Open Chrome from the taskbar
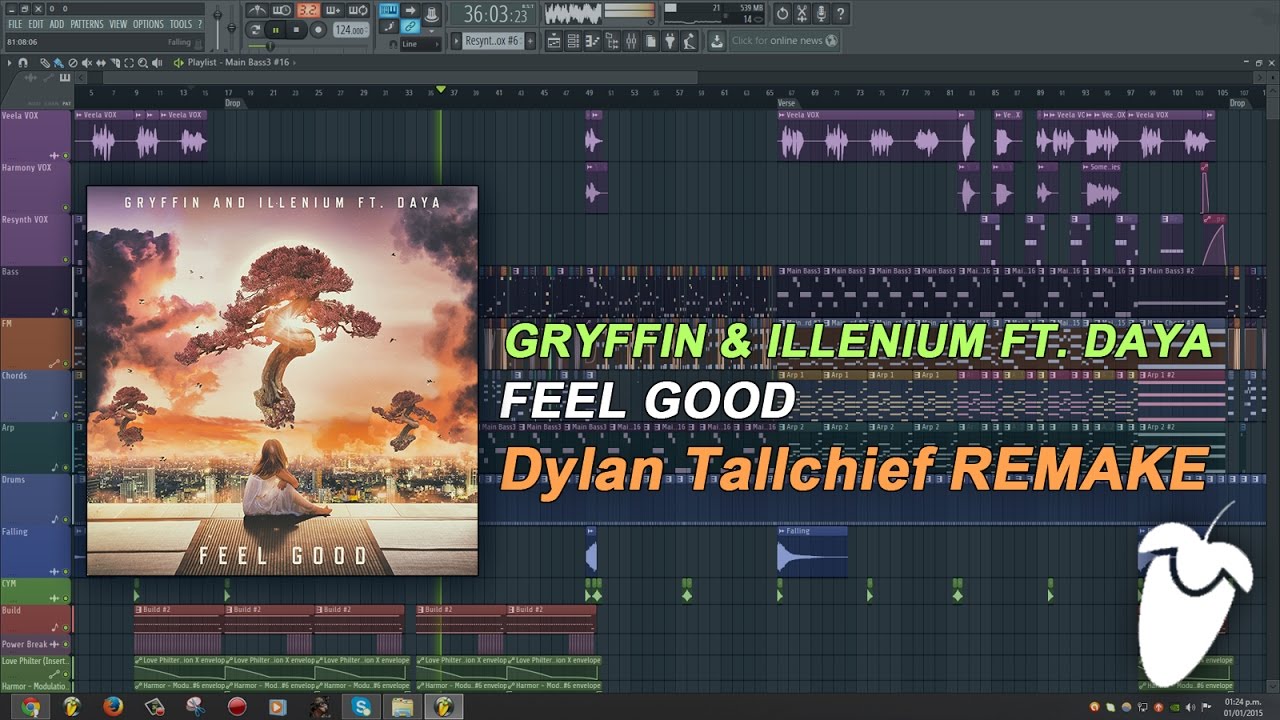This screenshot has width=1280, height=720. [x=30, y=707]
